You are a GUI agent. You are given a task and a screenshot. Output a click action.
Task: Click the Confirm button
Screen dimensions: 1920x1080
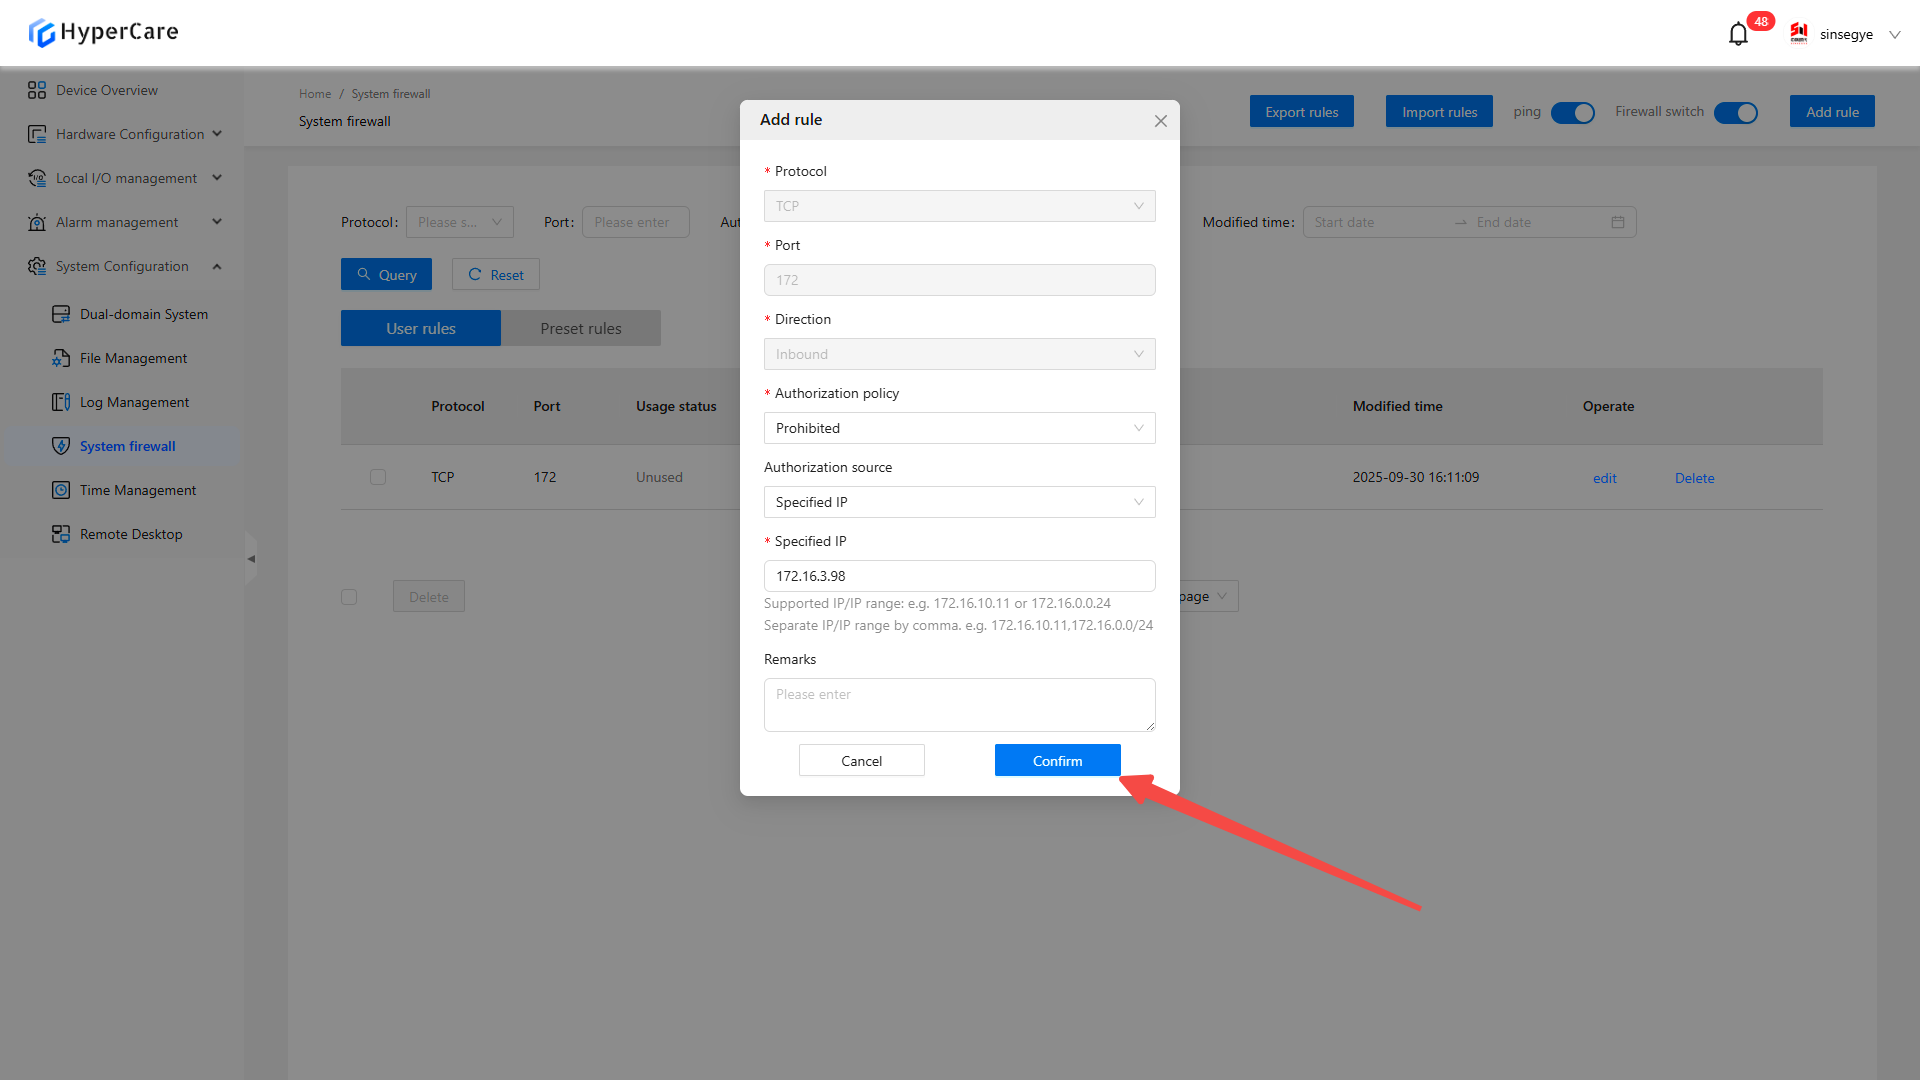coord(1057,761)
